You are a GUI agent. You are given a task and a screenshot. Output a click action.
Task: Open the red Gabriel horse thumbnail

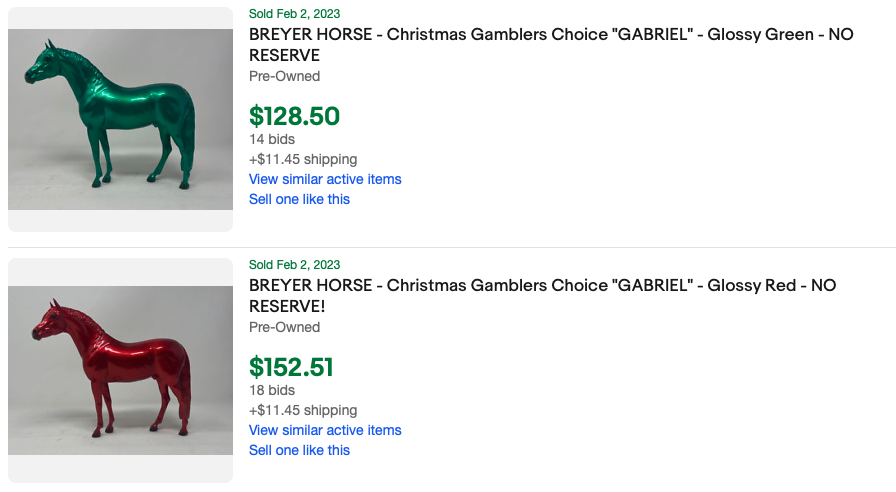[120, 370]
